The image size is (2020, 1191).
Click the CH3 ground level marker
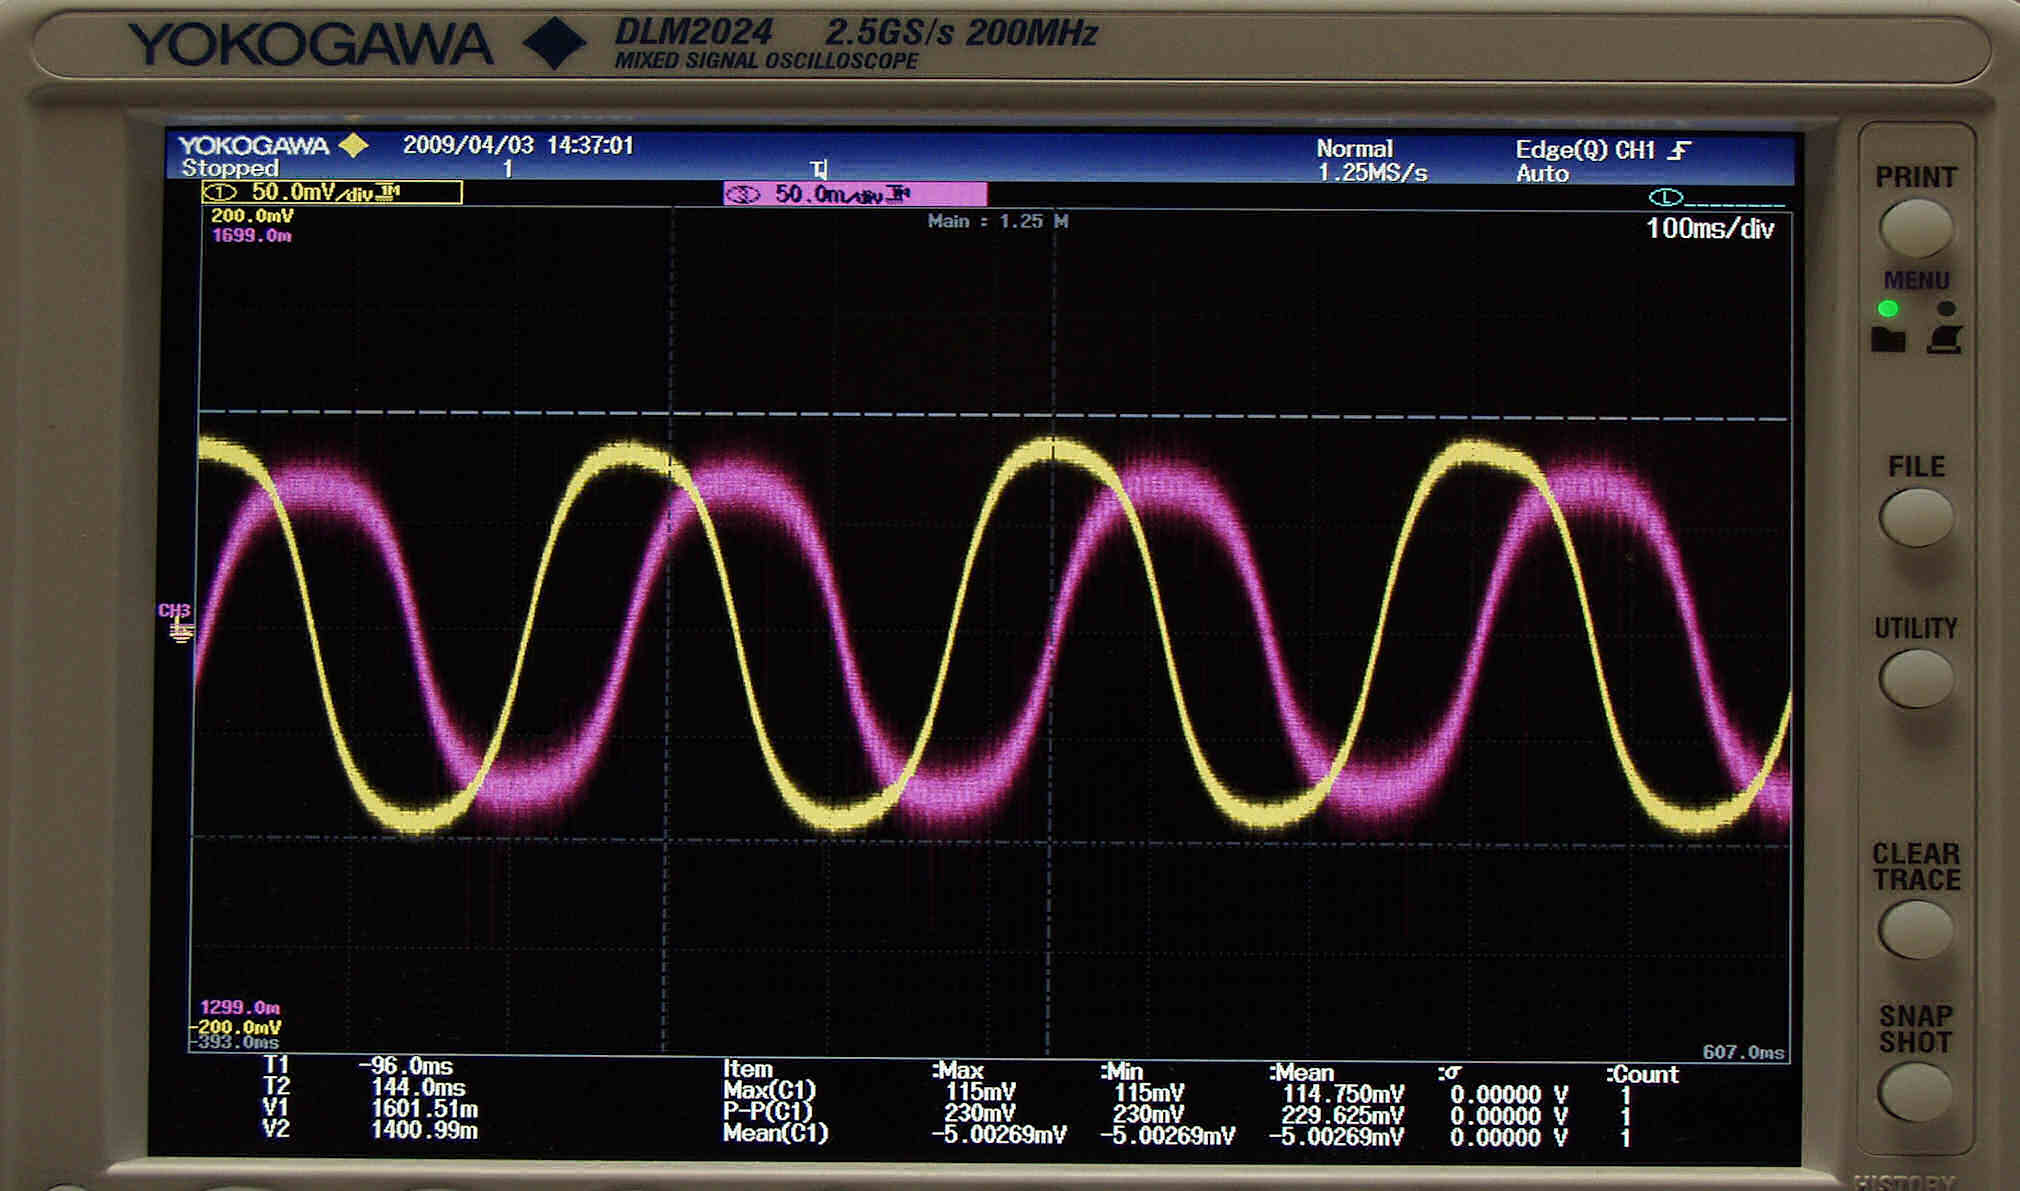point(178,624)
